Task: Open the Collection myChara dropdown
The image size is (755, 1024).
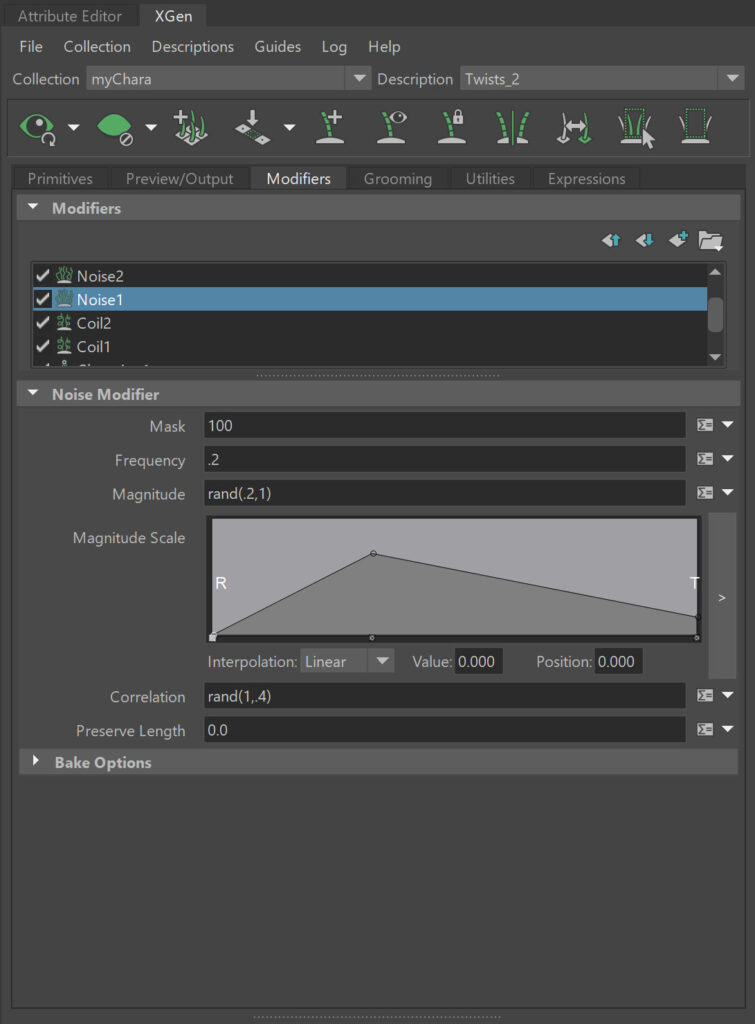Action: click(x=228, y=79)
